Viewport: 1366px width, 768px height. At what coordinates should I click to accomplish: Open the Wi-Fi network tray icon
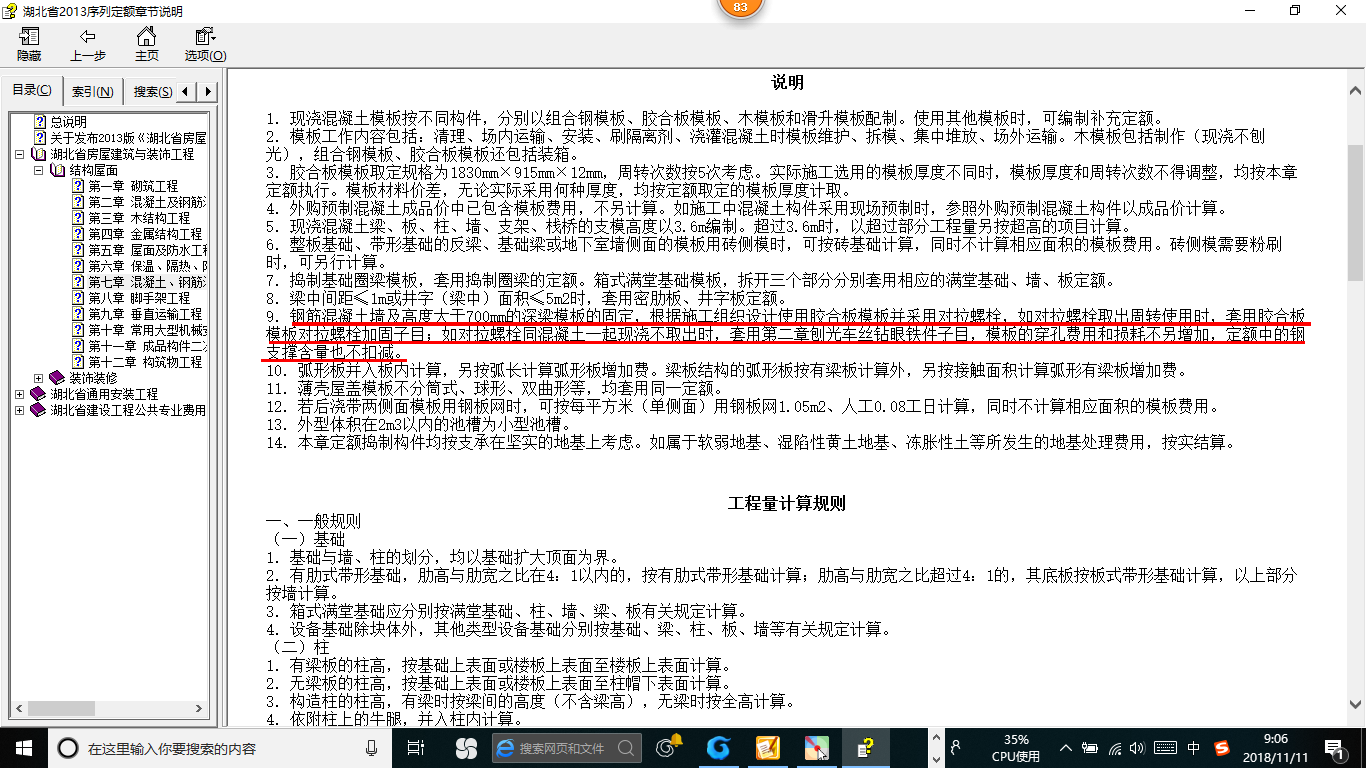[1115, 748]
